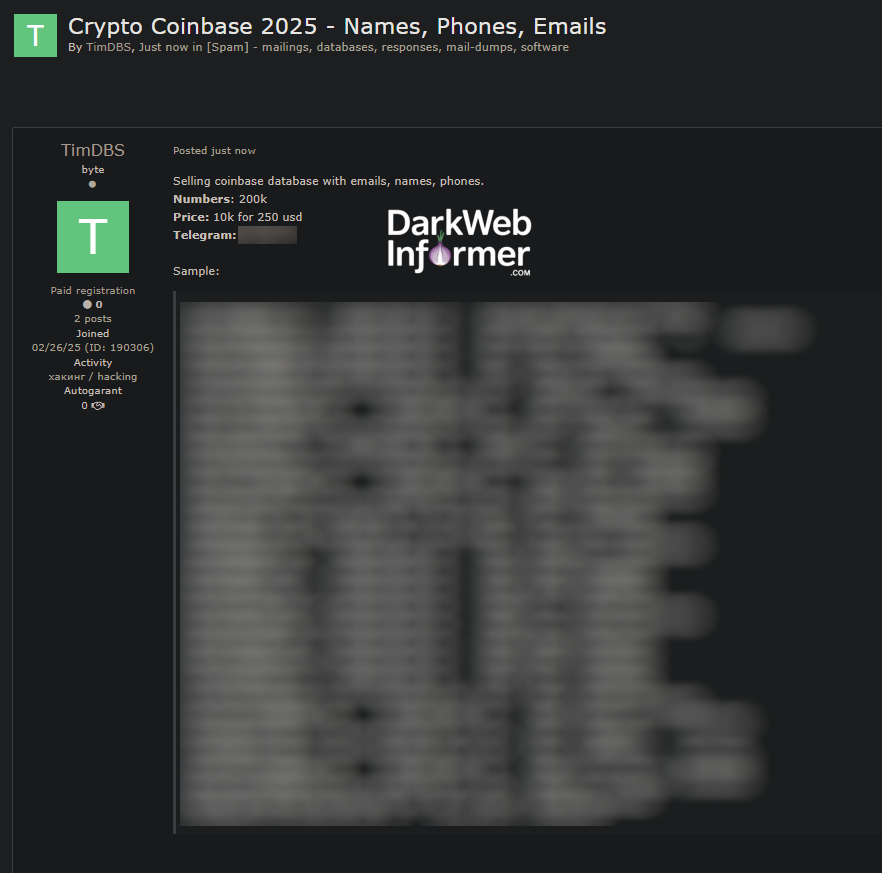Click the thread title 'Crypto Coinbase 2025'
Viewport: 882px width, 873px height.
point(337,26)
